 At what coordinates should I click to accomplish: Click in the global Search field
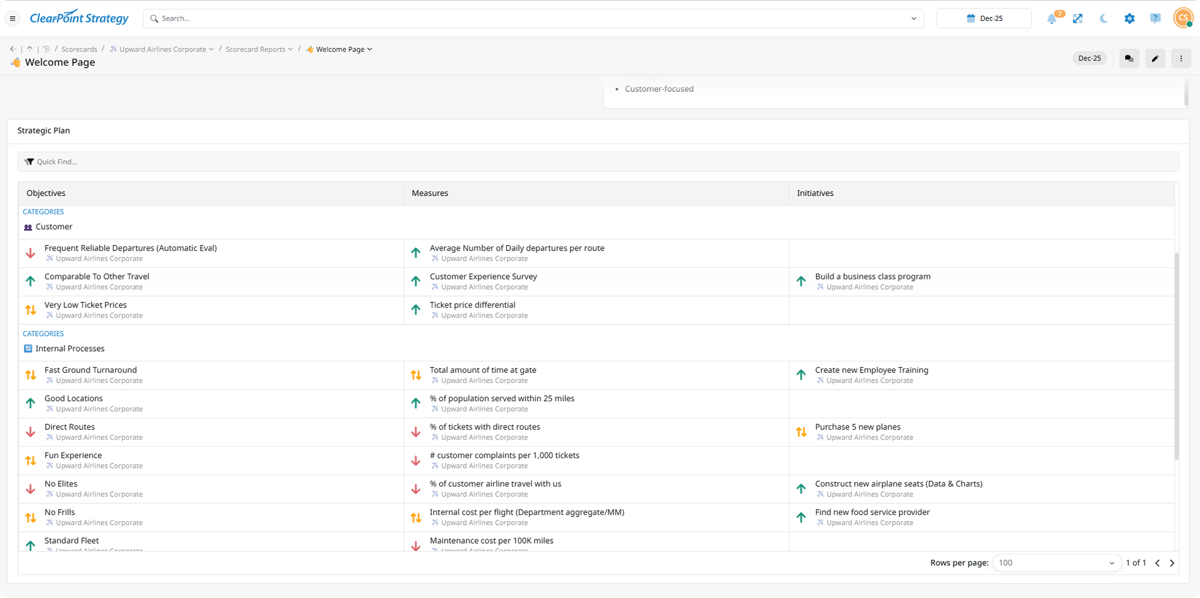point(534,18)
